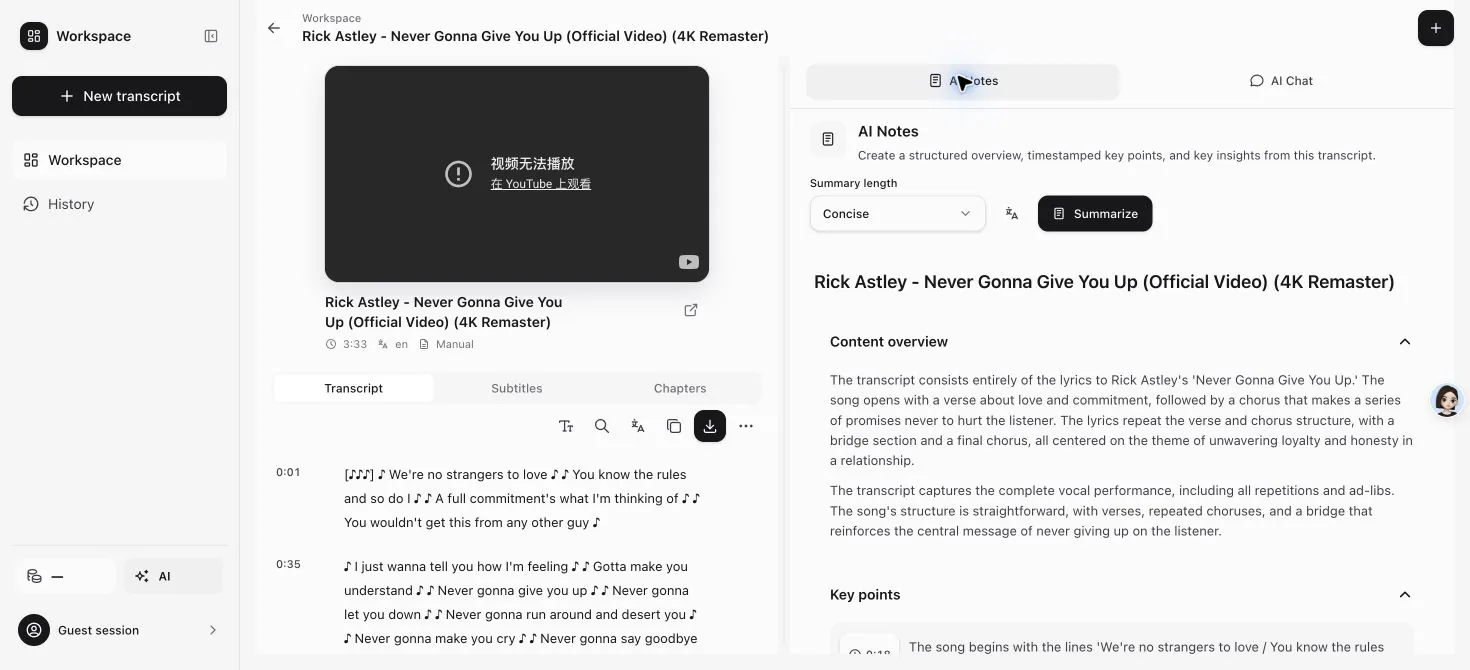Click the plus button at top right
This screenshot has height=670, width=1470.
(x=1435, y=28)
